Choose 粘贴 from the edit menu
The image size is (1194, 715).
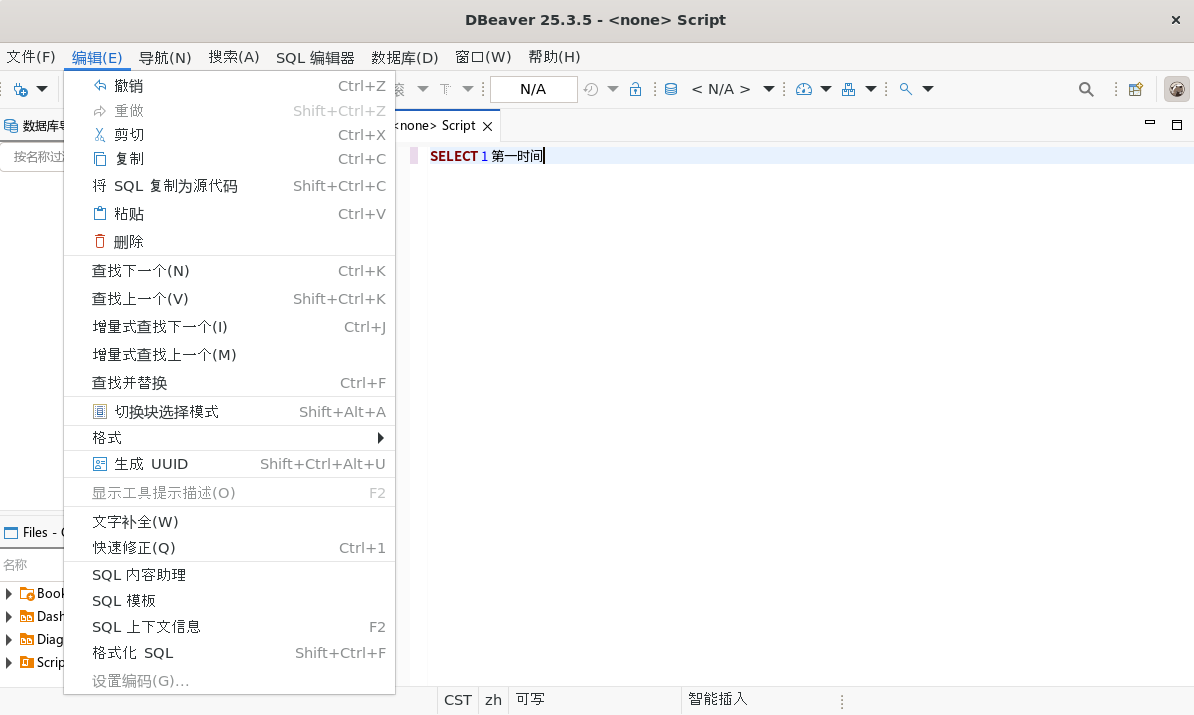pyautogui.click(x=229, y=214)
